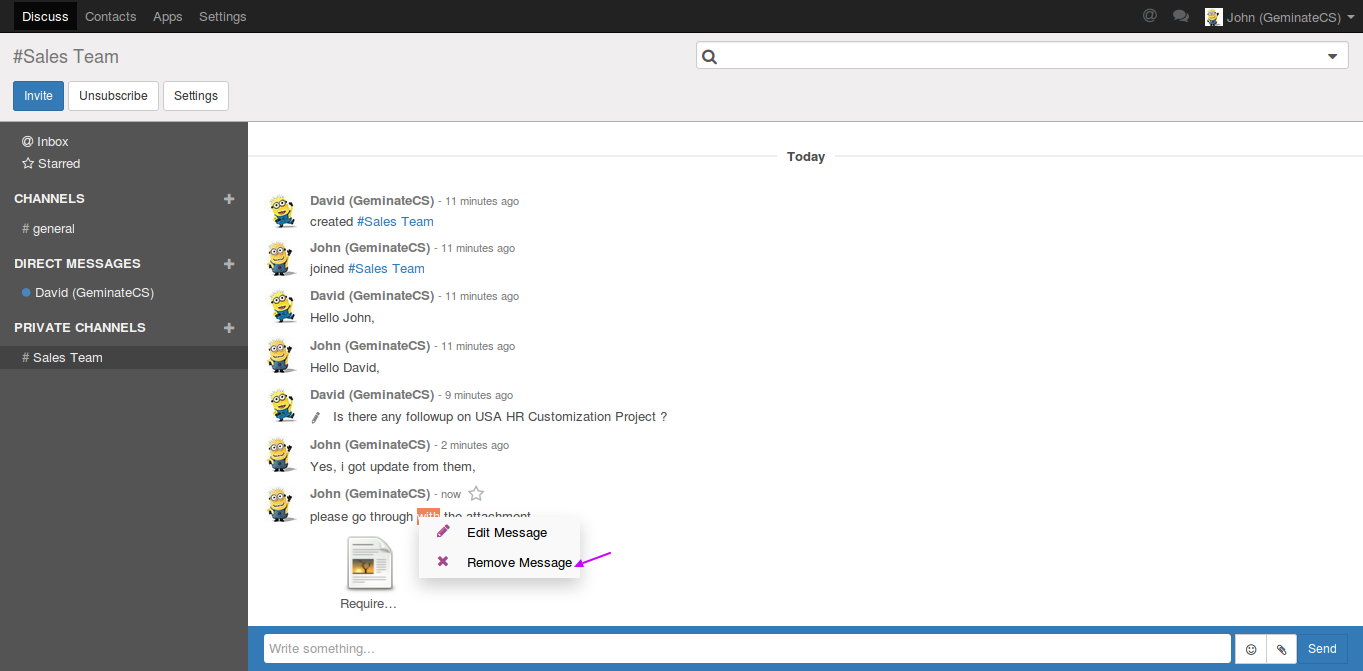Click the #Sales Team page title
This screenshot has height=671, width=1363.
pyautogui.click(x=66, y=57)
